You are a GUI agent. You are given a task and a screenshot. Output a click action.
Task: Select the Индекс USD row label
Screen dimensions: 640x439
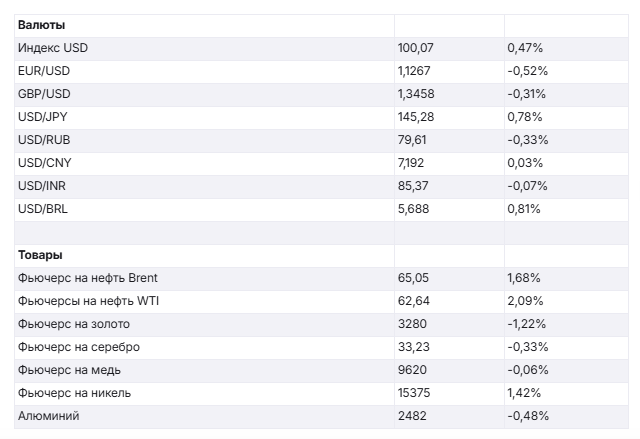[x=53, y=48]
